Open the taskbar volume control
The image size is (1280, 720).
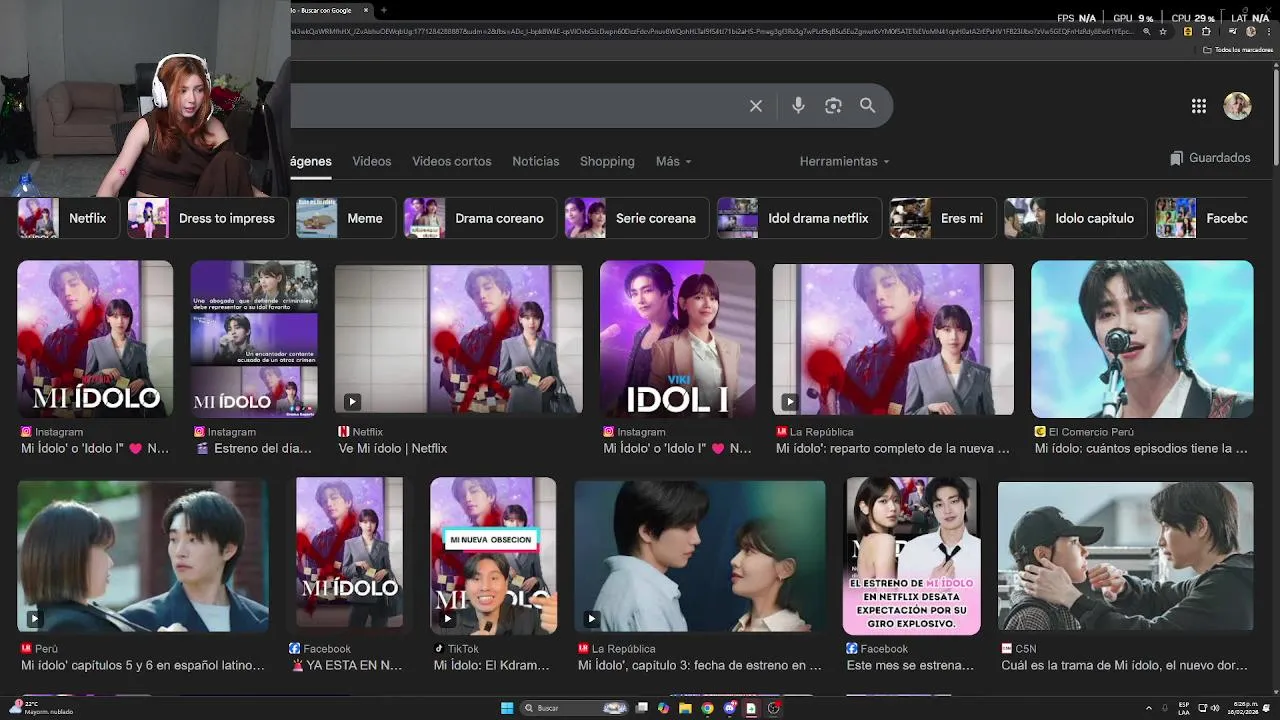(x=1214, y=708)
